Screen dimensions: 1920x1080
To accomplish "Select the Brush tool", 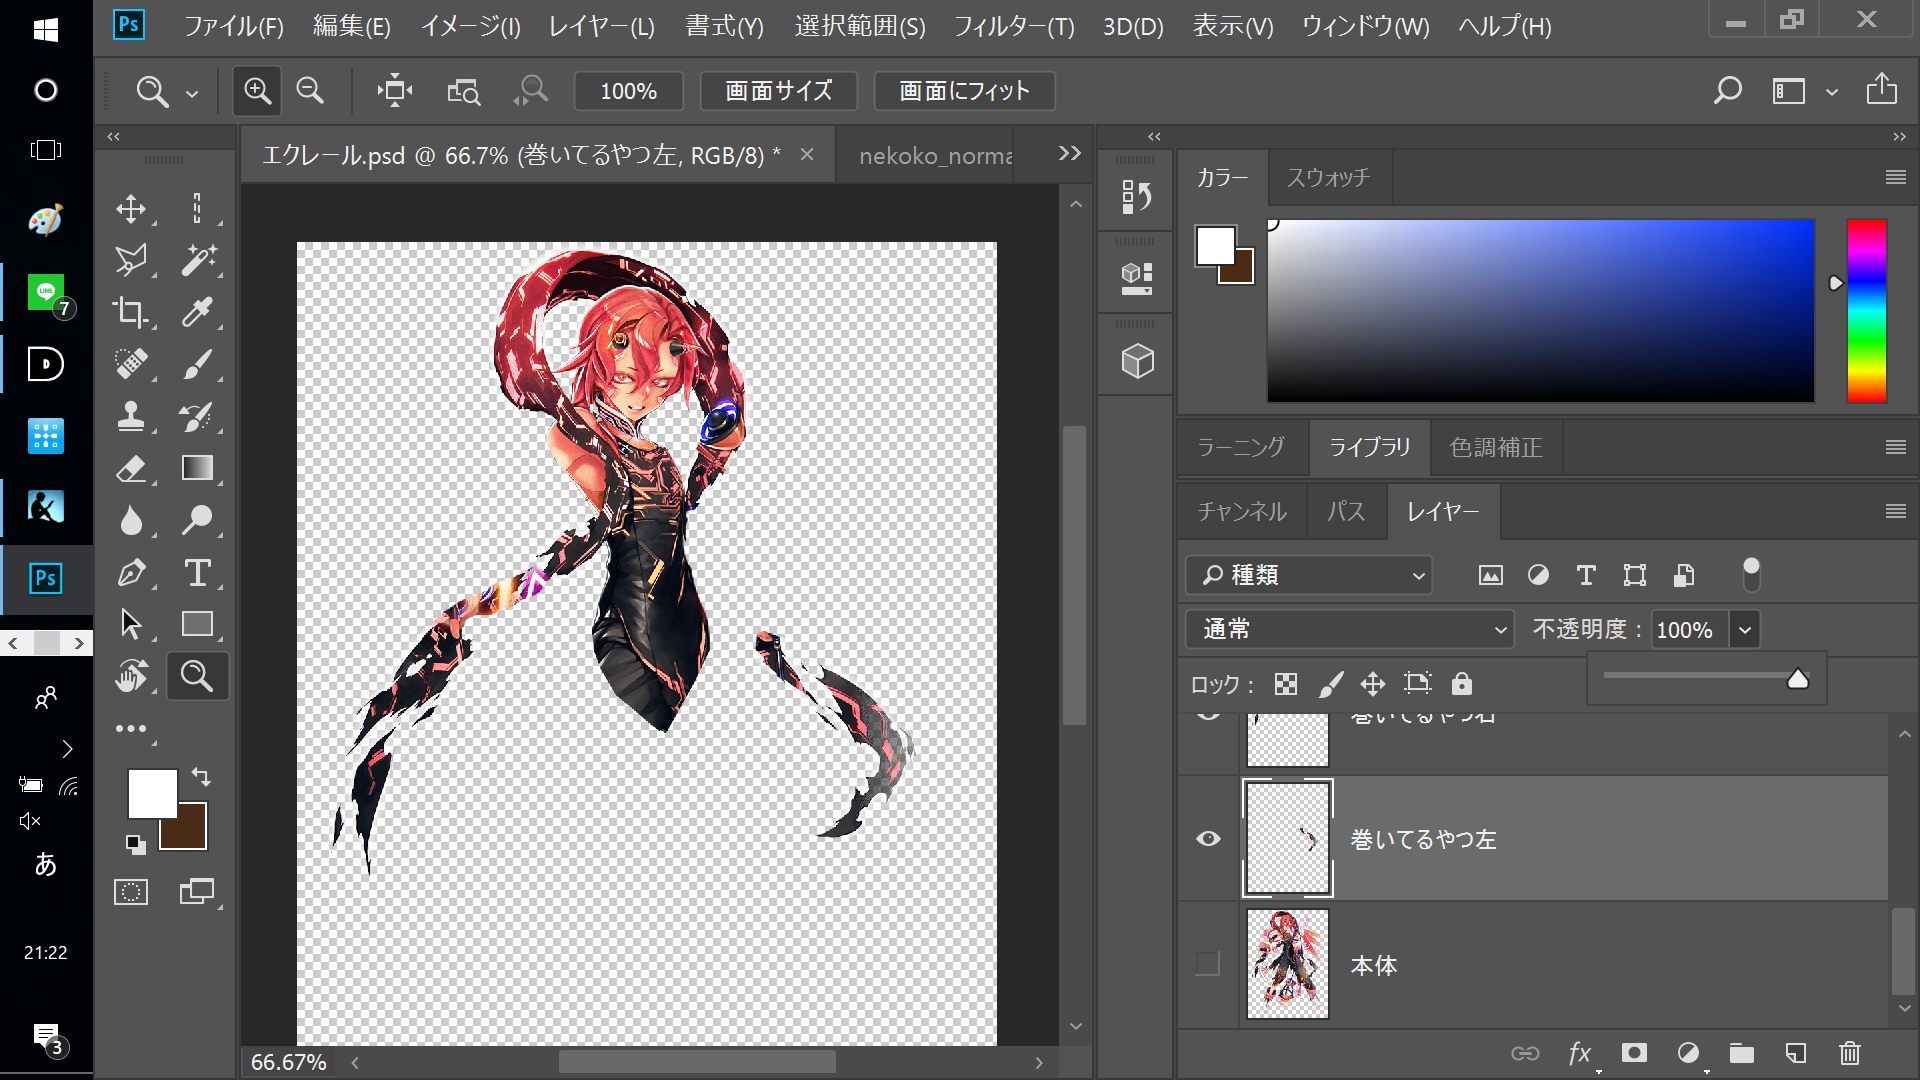I will (197, 365).
